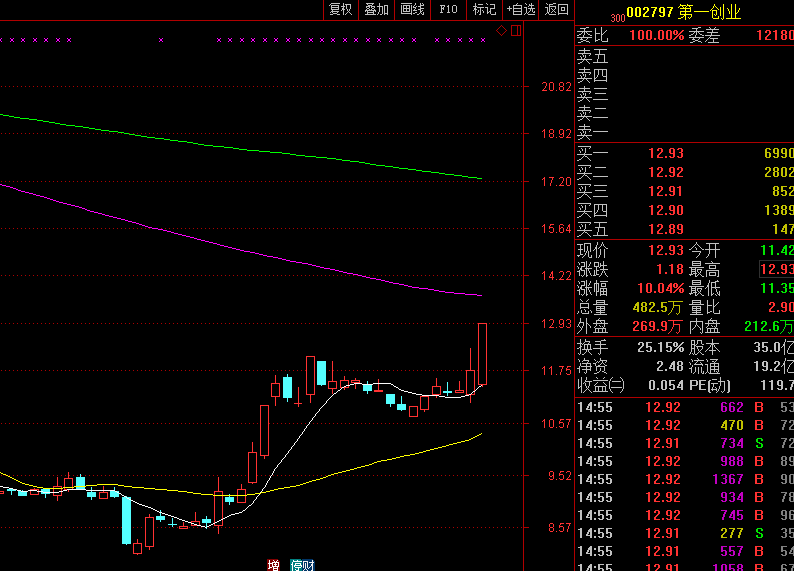Click the small 300 index tag

618,18
